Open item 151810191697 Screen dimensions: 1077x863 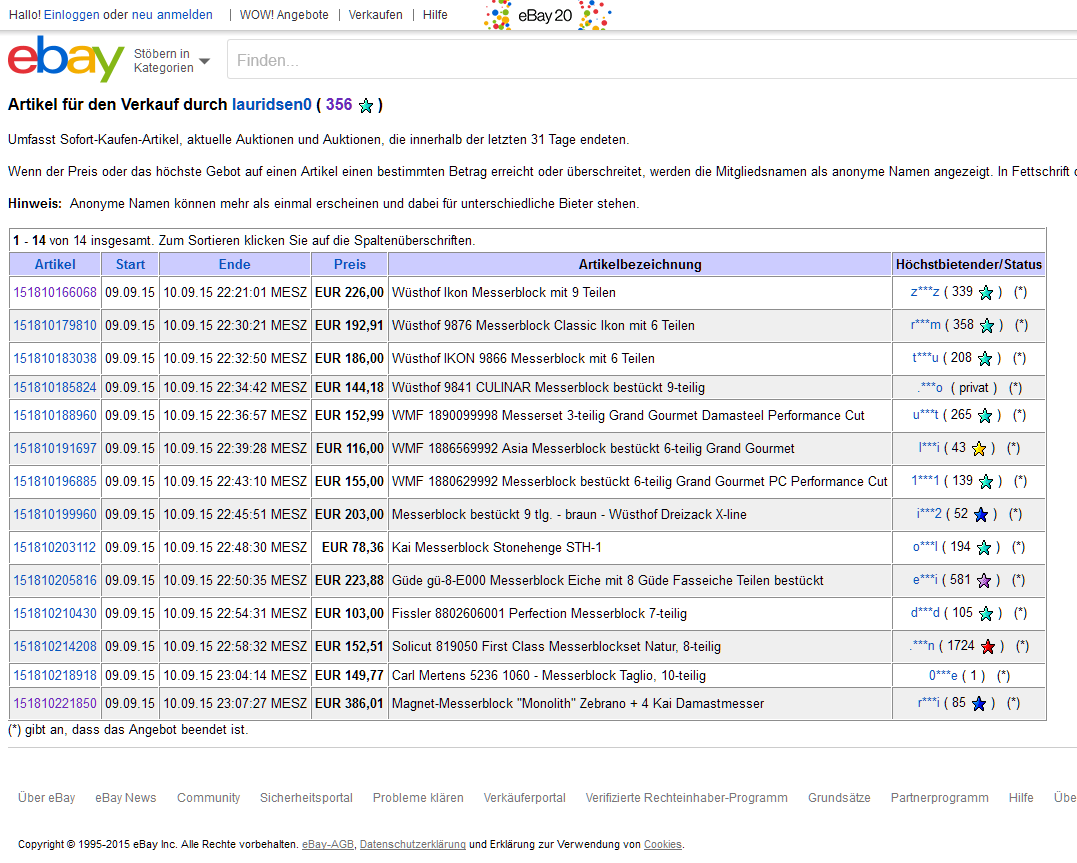[55, 449]
